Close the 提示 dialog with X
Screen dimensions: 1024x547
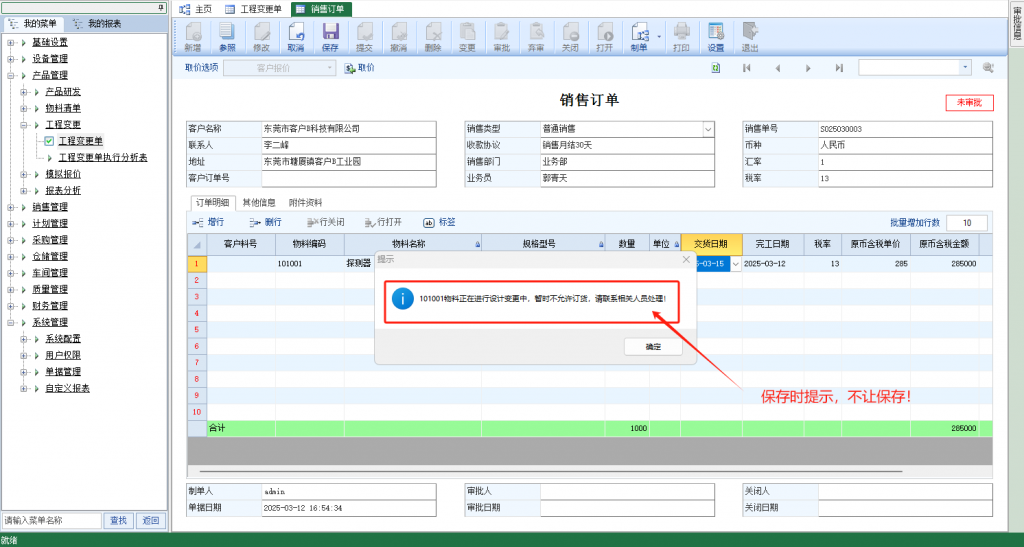click(686, 260)
